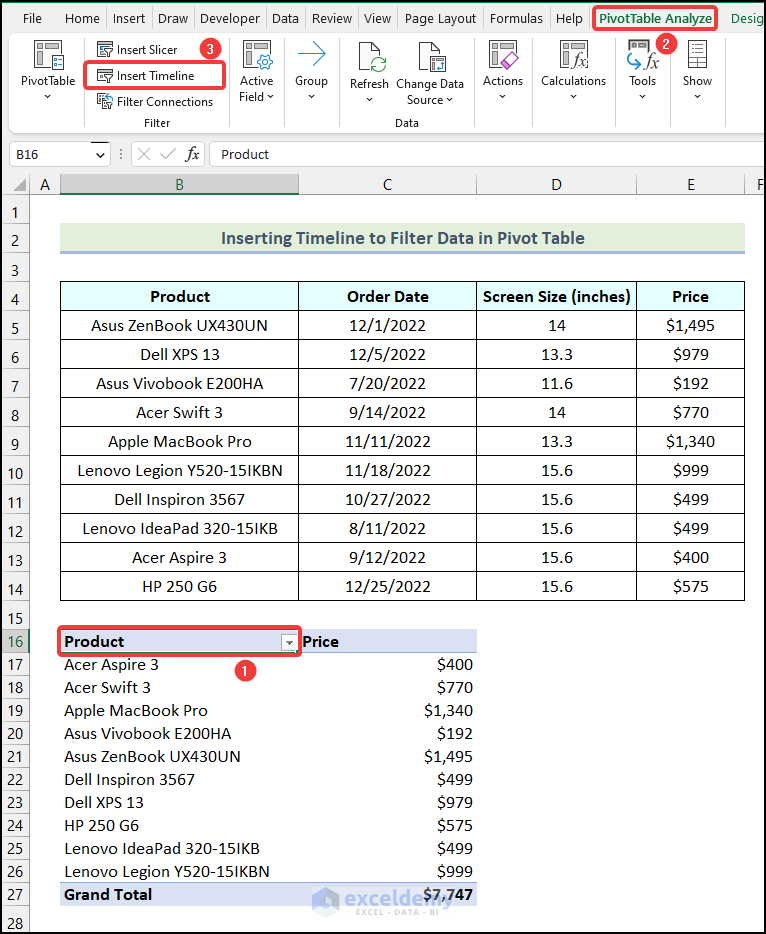Open the Change Data Source icon
This screenshot has width=766, height=934.
coord(430,58)
